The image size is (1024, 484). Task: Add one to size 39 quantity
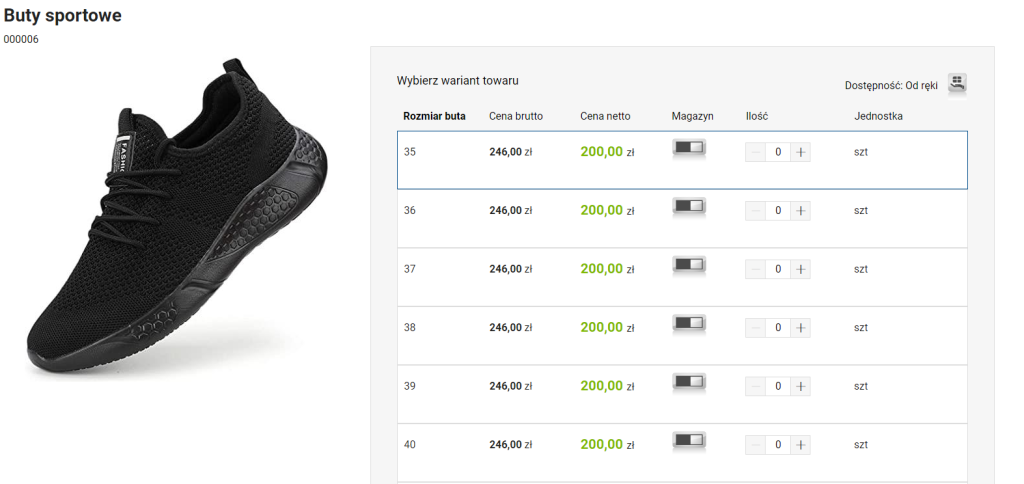[x=800, y=386]
